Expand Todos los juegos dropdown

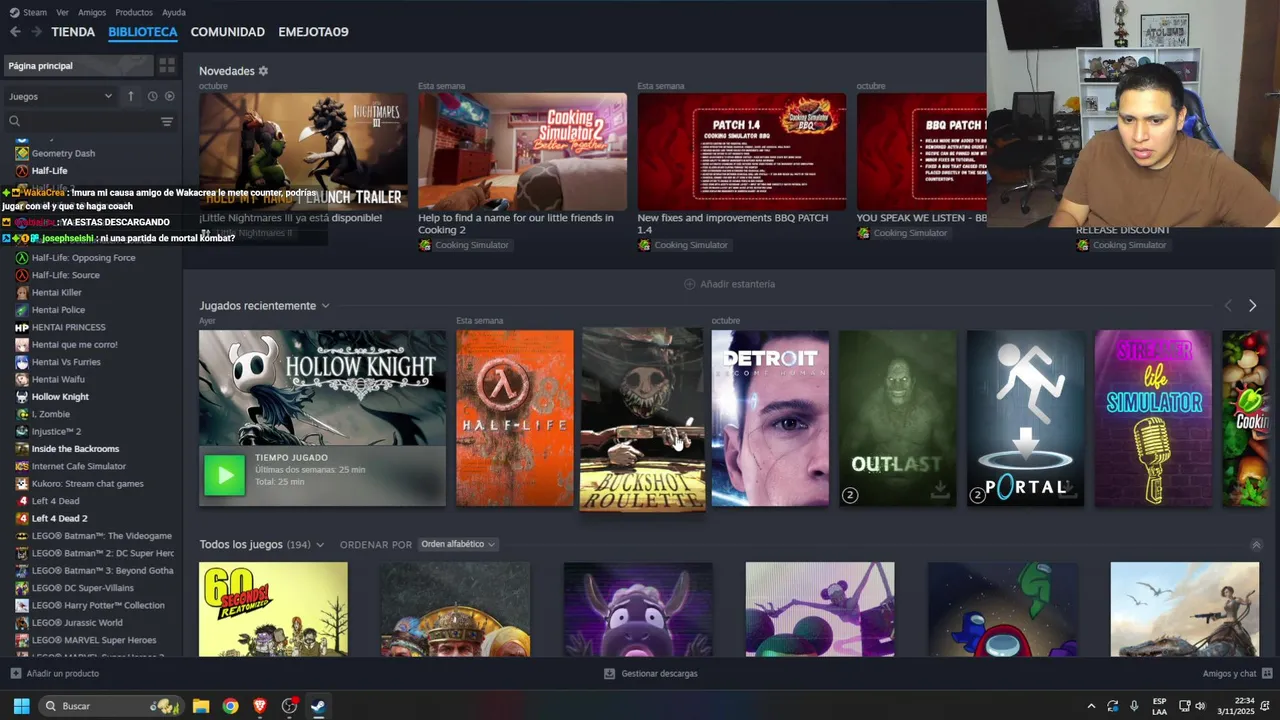coord(320,545)
